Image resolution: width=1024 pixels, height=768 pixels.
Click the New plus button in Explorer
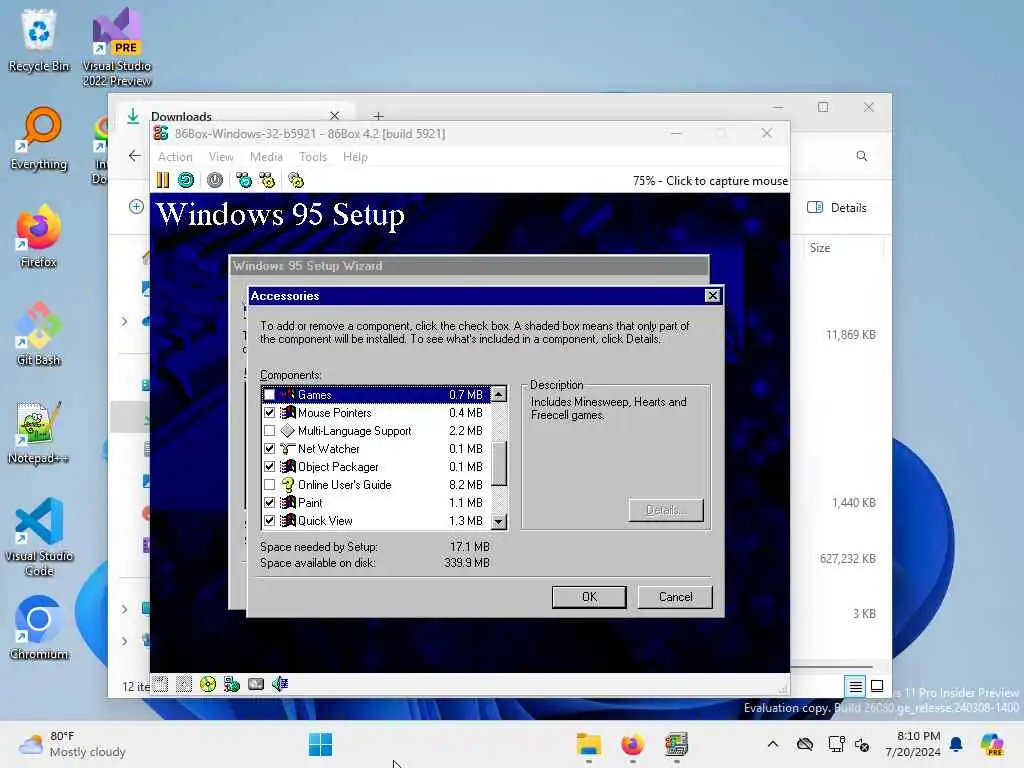click(x=136, y=207)
